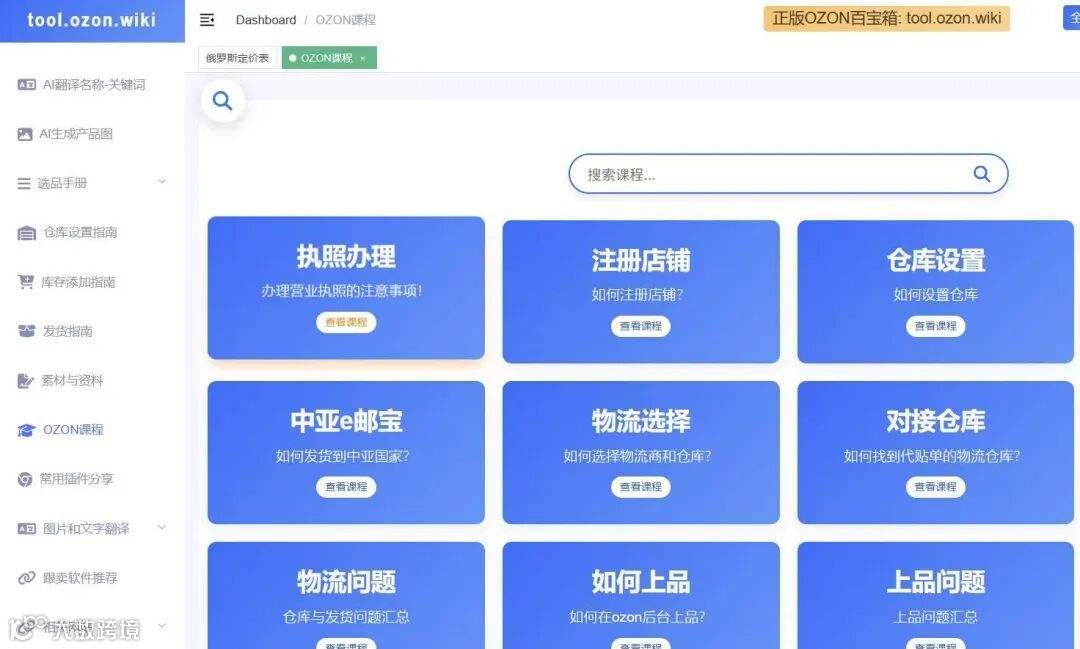
Task: Click 查看课程 on 执照办理 card
Action: point(346,322)
